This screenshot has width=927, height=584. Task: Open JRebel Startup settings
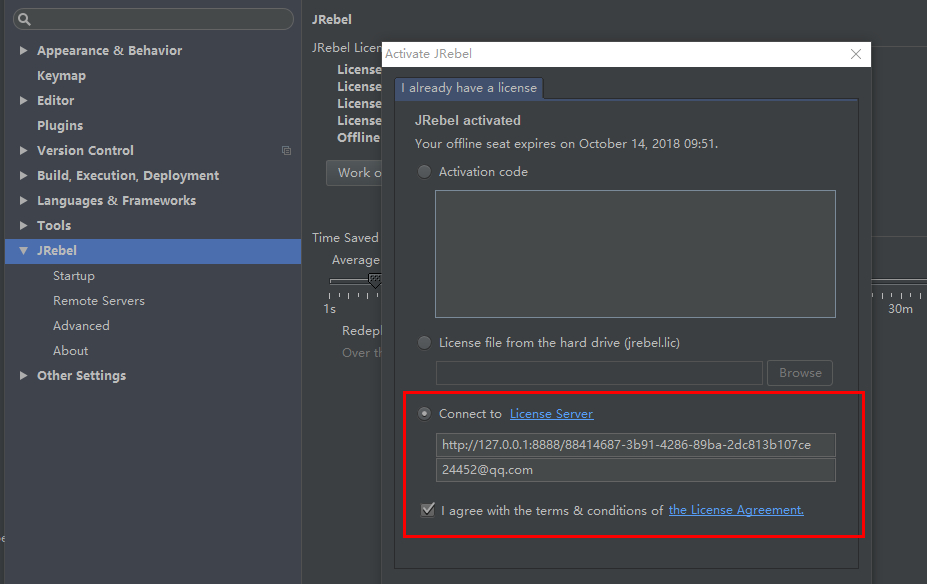74,276
